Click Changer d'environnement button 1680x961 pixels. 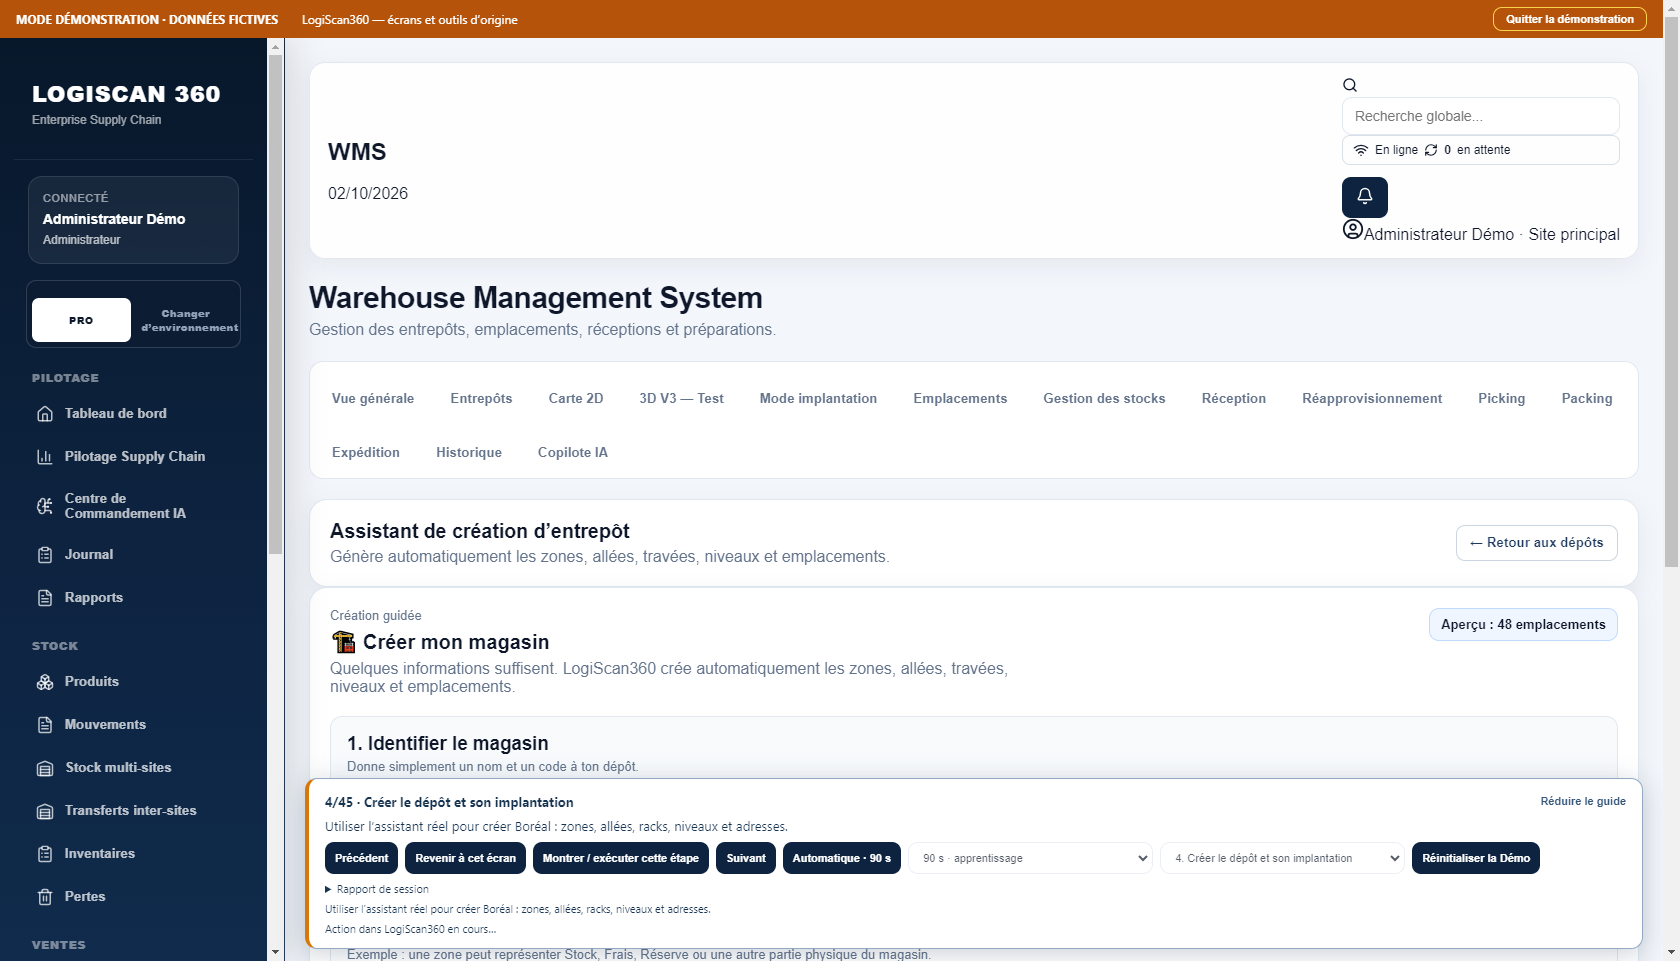pos(188,320)
